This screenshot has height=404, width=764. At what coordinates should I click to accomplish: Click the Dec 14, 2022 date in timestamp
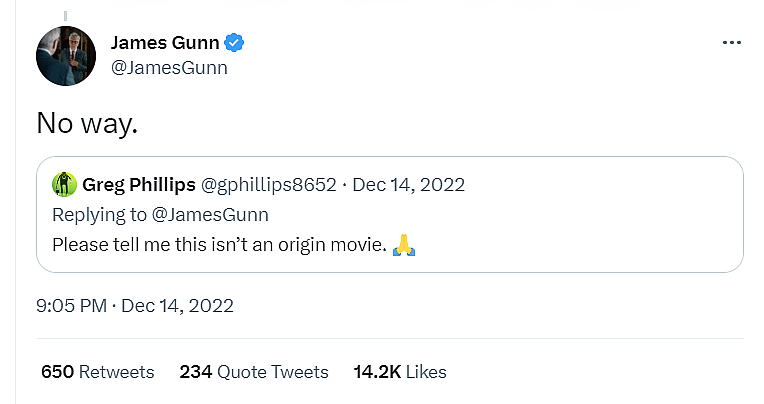coord(177,306)
